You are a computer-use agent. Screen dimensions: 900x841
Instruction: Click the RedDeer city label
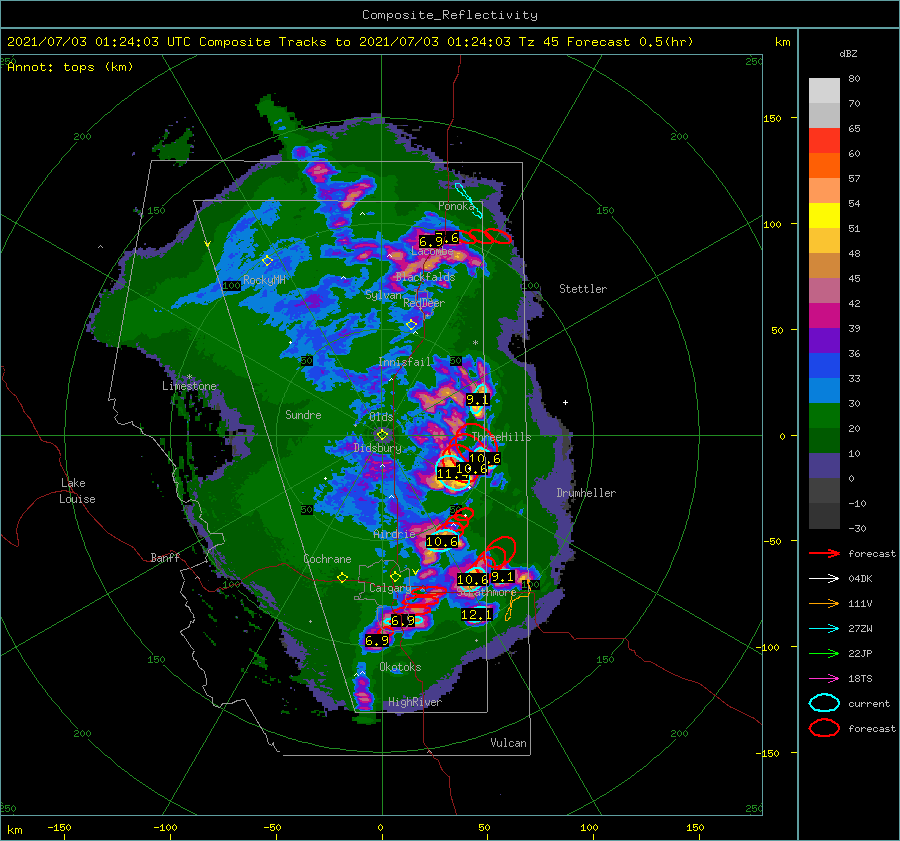(424, 303)
